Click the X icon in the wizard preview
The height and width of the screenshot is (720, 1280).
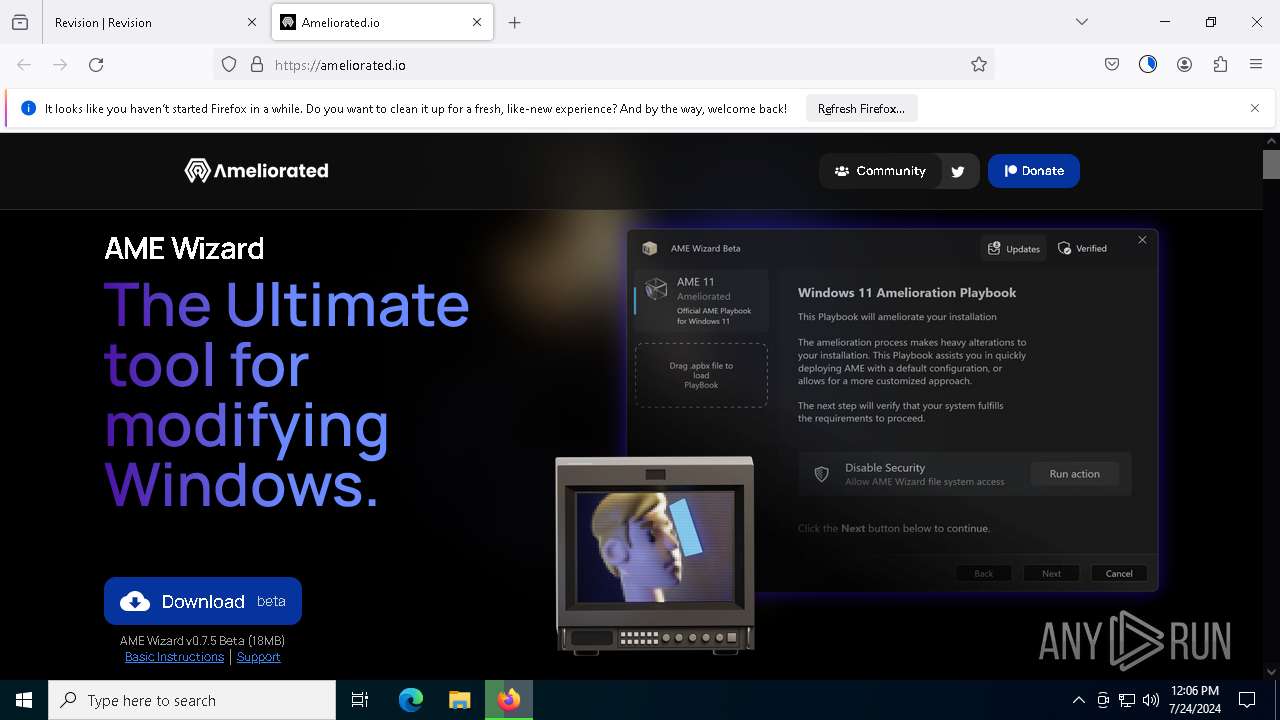click(x=1143, y=240)
